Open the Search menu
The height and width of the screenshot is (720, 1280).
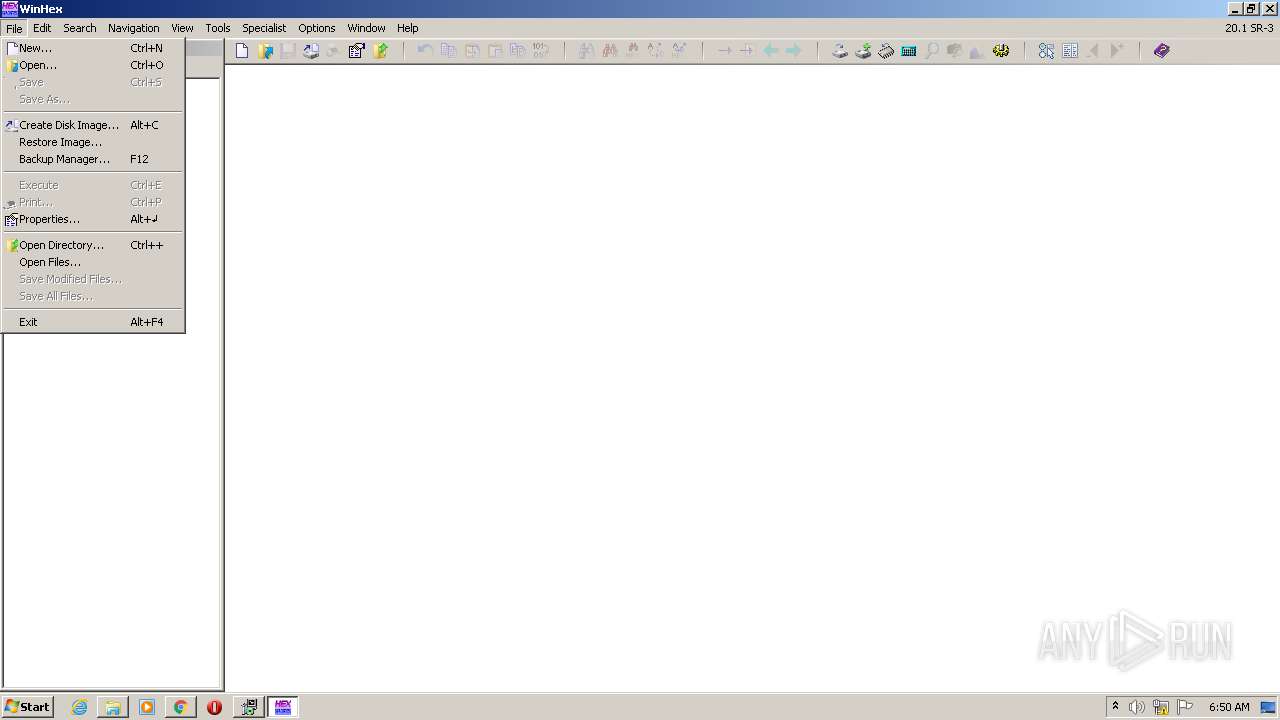pyautogui.click(x=80, y=28)
